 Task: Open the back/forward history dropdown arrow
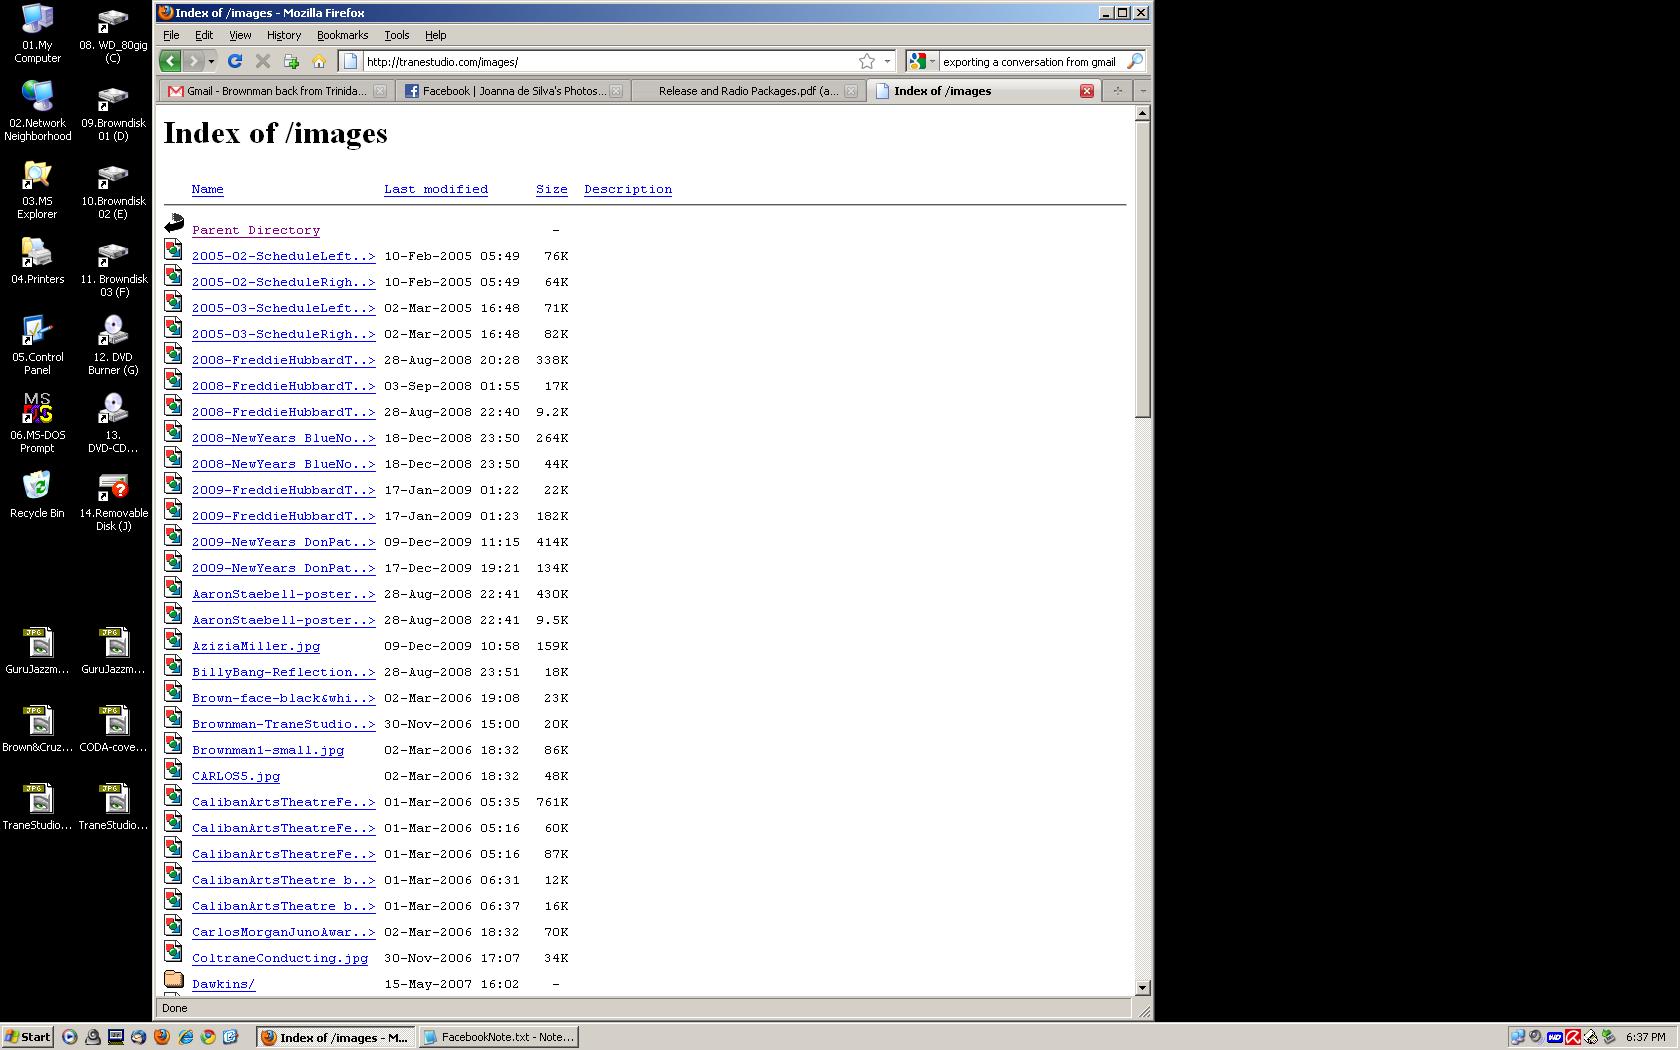(211, 61)
